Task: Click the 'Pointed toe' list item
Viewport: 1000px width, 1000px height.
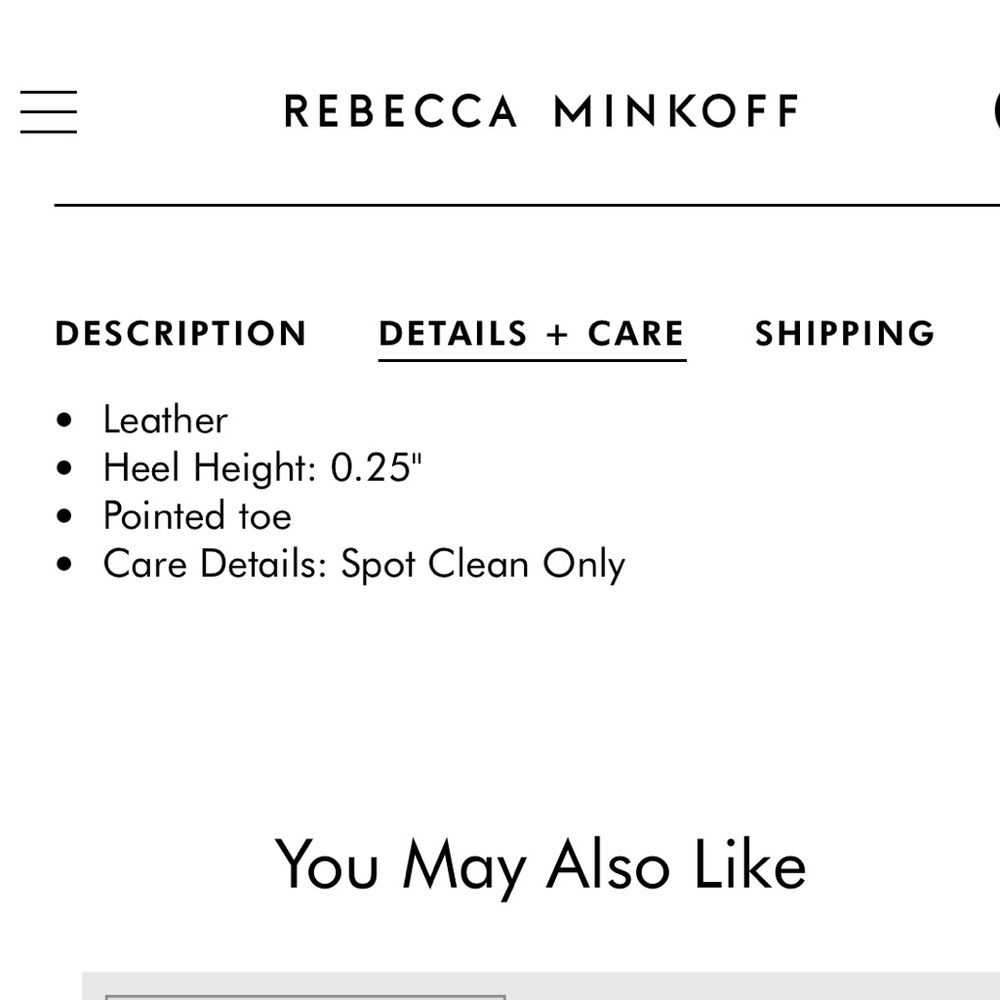Action: [x=197, y=516]
